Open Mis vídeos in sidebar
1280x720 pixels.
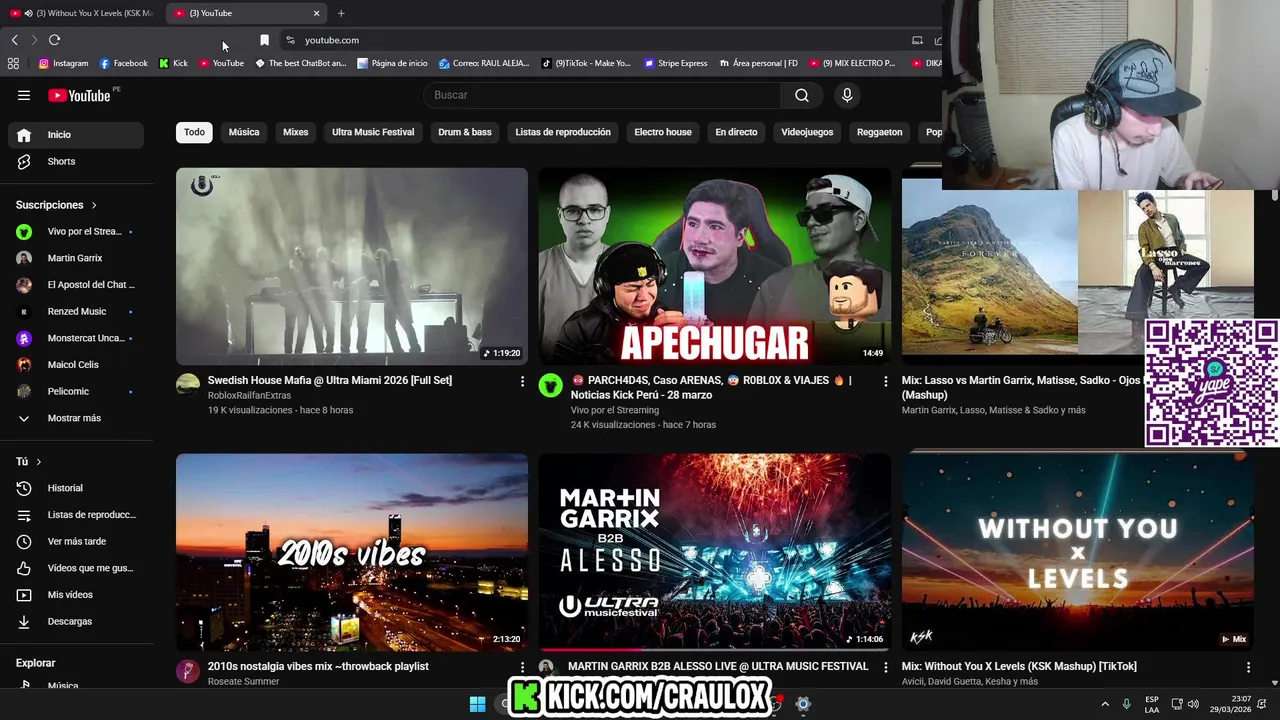click(x=76, y=595)
